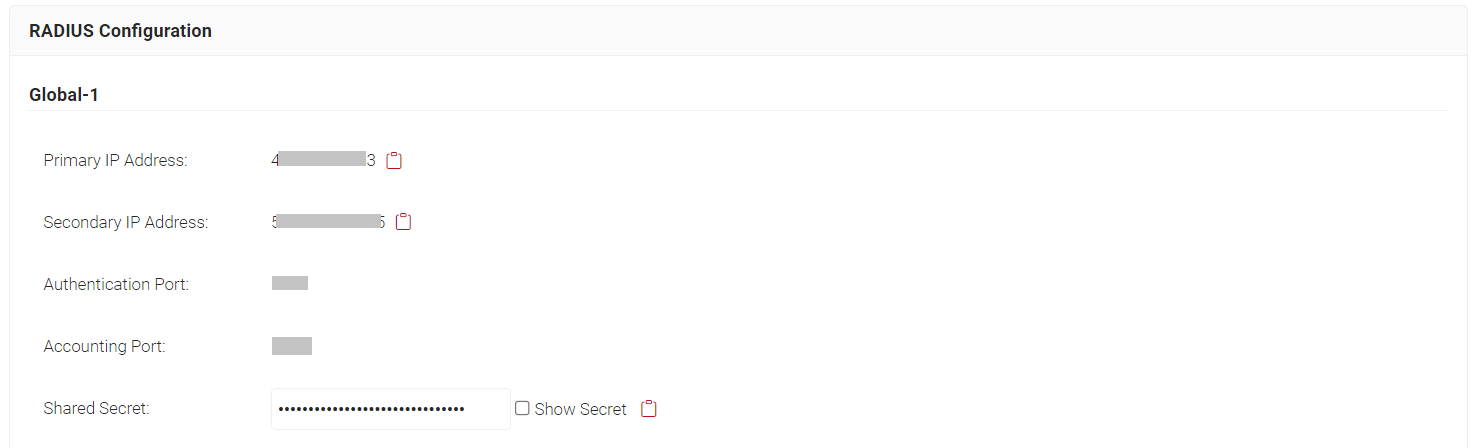This screenshot has width=1483, height=448.
Task: Copy the Secondary IP Address value
Action: tap(403, 222)
